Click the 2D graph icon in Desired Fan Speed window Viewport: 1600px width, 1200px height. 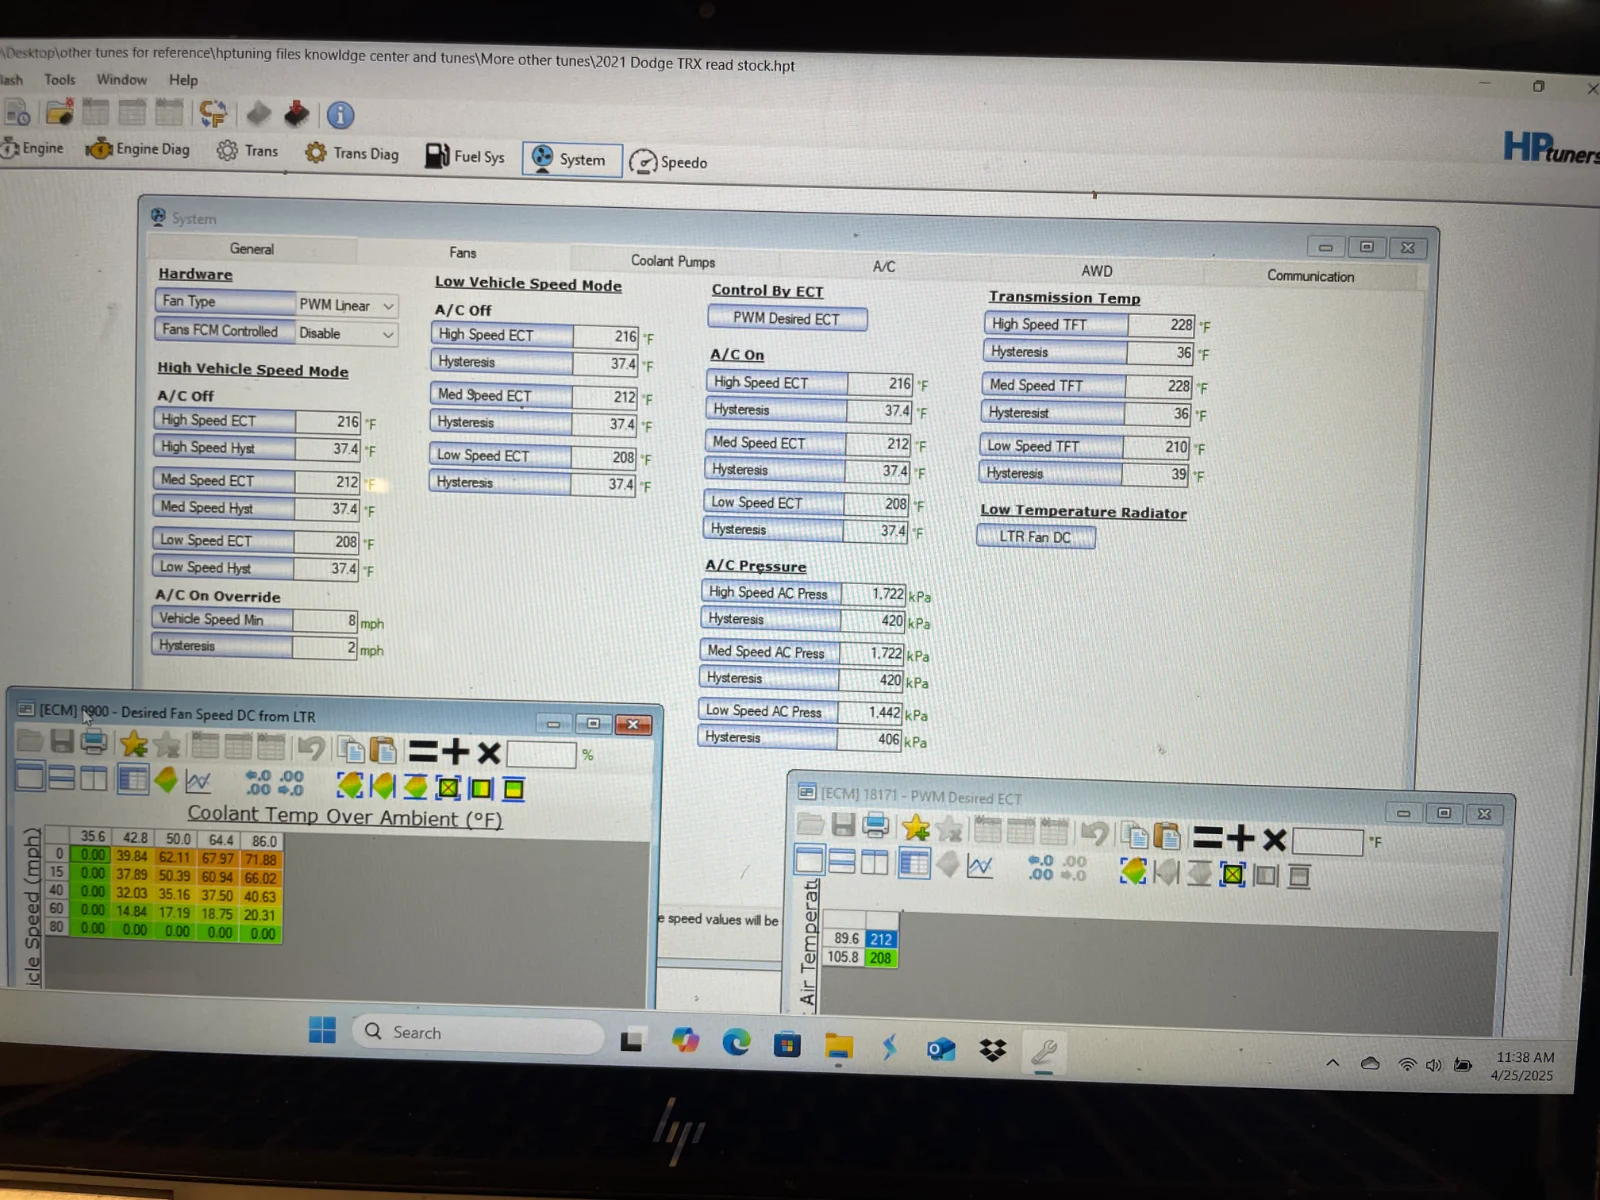(x=198, y=781)
